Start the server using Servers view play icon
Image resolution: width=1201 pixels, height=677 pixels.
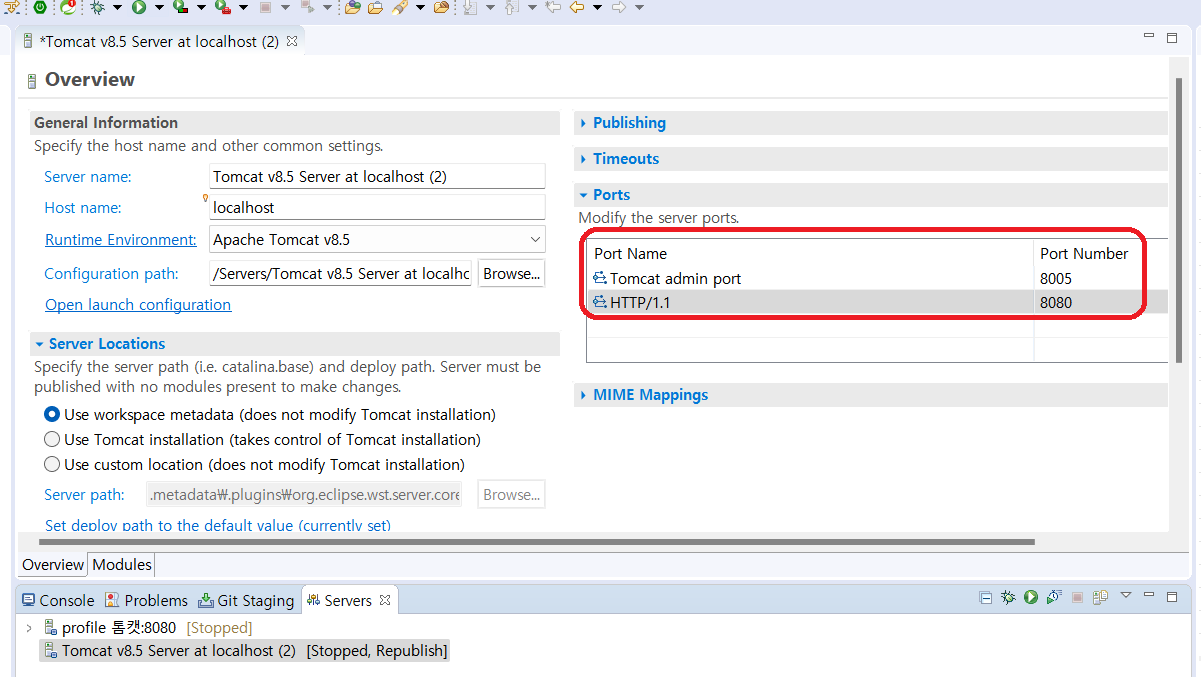pyautogui.click(x=1031, y=597)
